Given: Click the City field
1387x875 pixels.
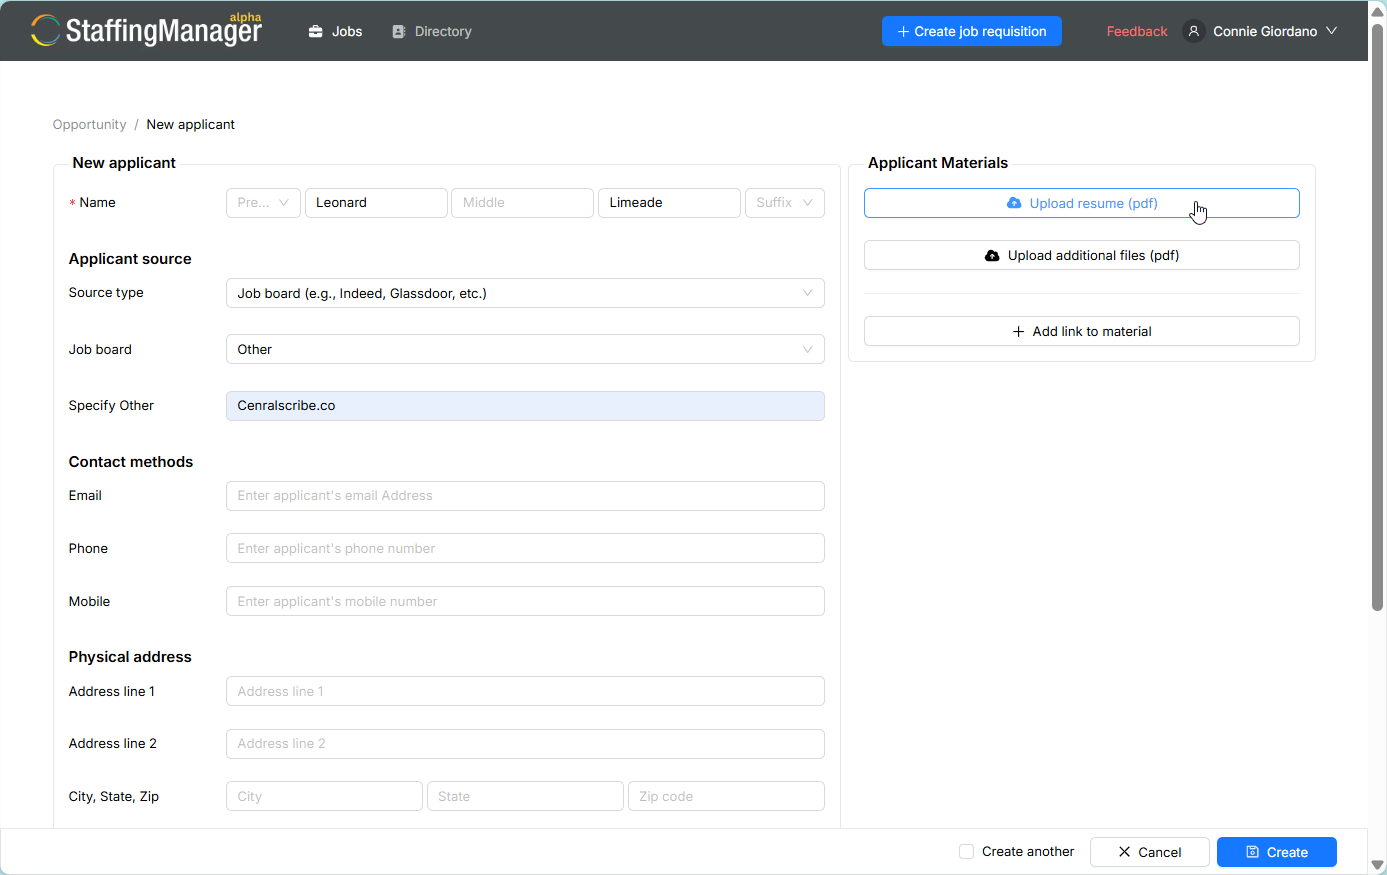Looking at the screenshot, I should pyautogui.click(x=324, y=796).
